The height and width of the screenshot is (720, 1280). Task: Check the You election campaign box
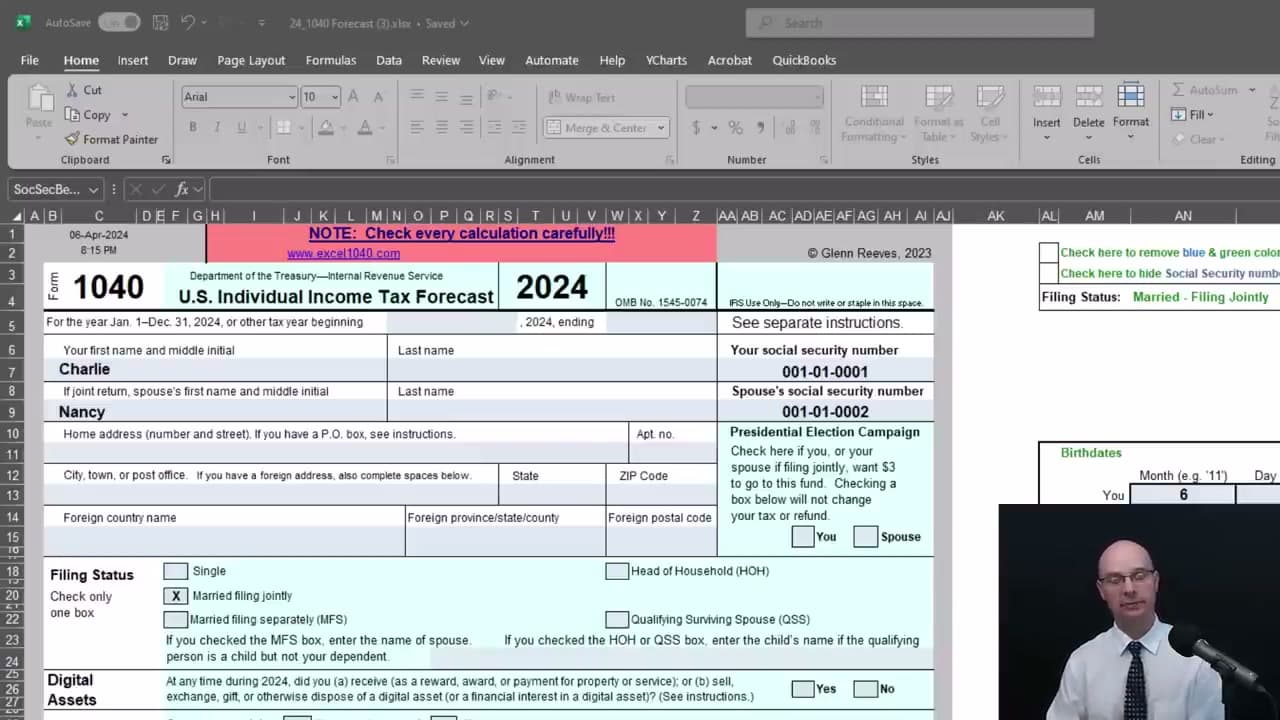click(802, 536)
